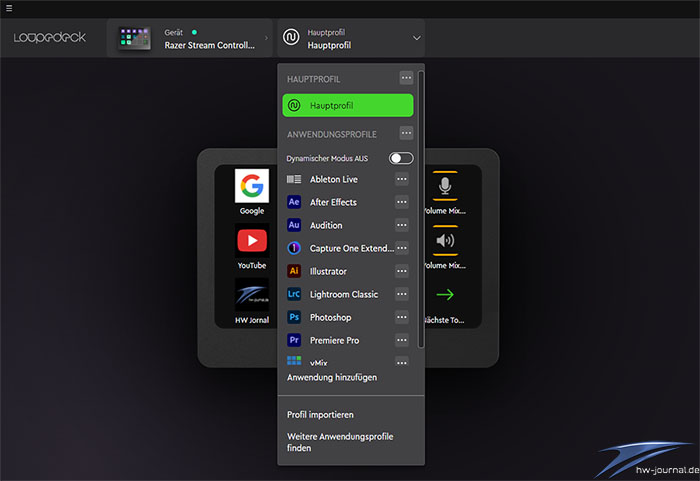The width and height of the screenshot is (700, 481).
Task: Open Anwendungsprofile section options menu
Action: (406, 133)
